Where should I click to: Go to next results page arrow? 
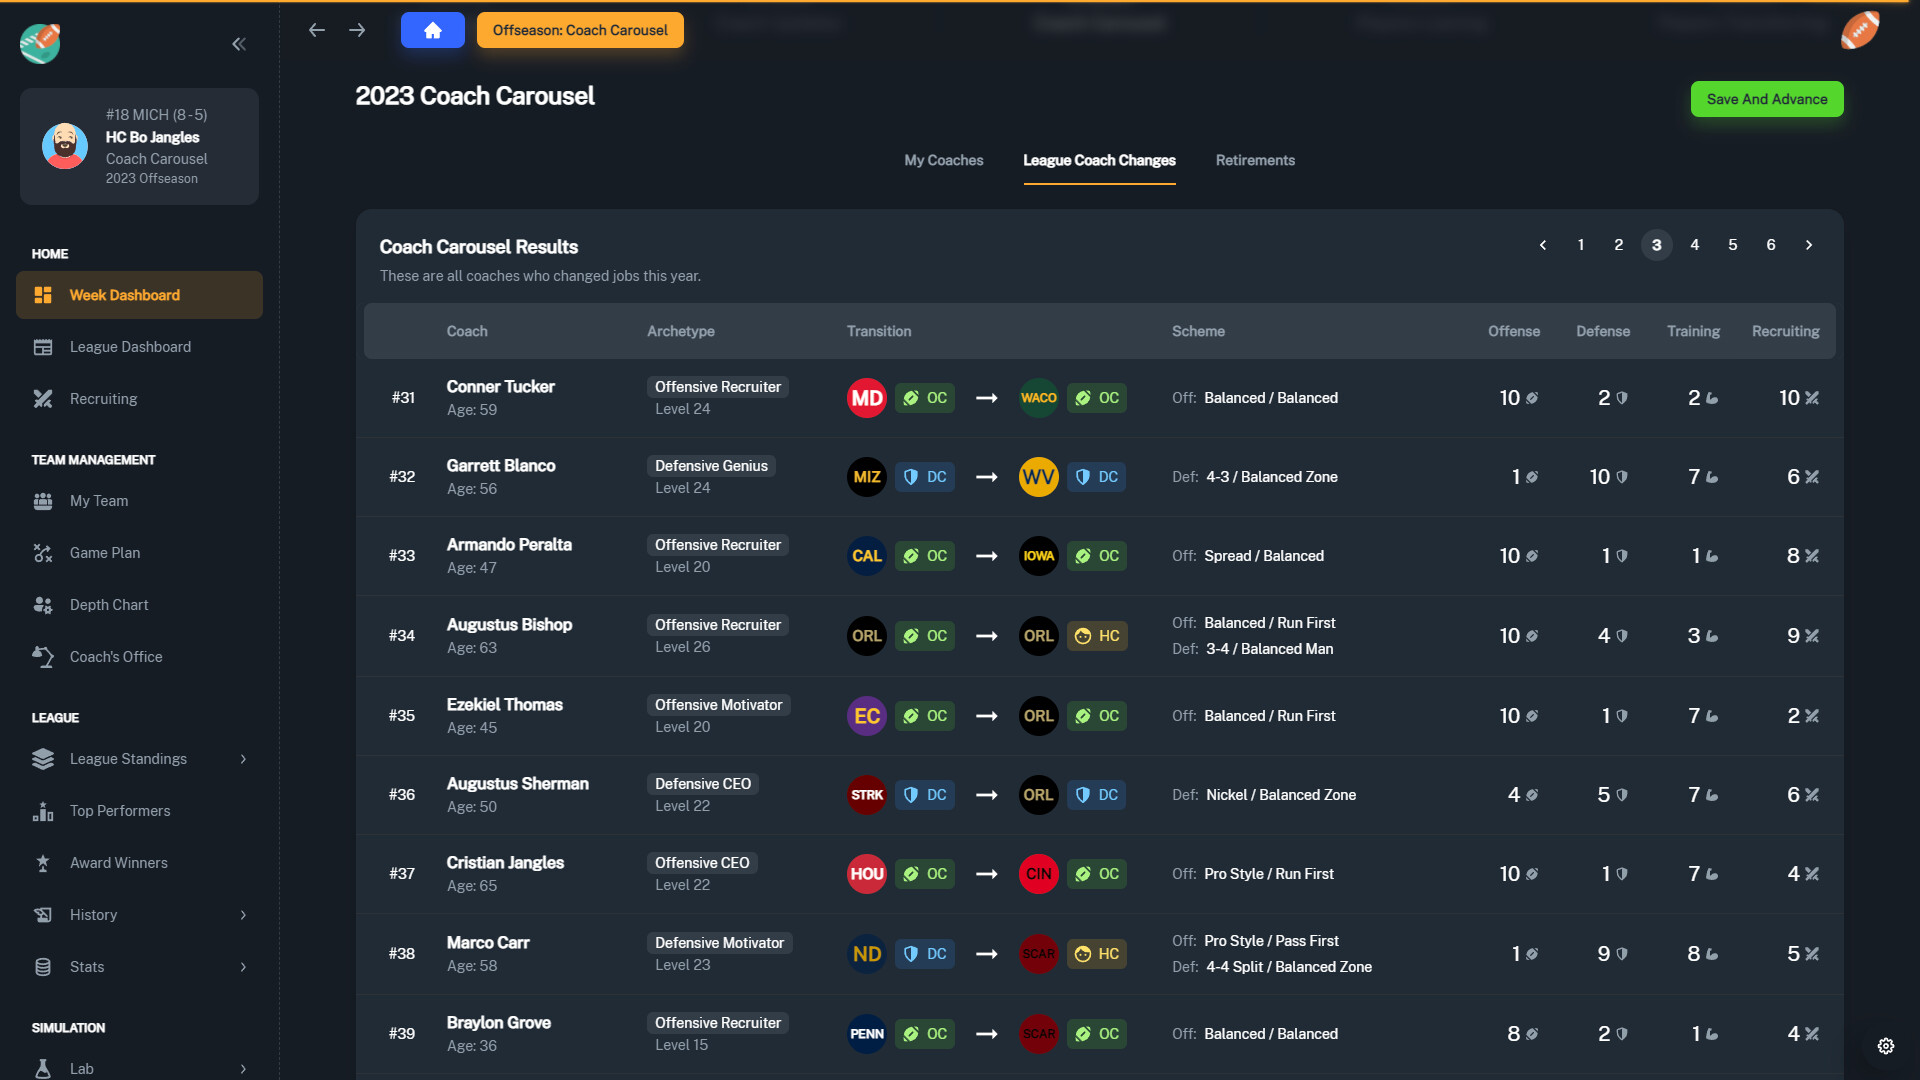tap(1808, 245)
